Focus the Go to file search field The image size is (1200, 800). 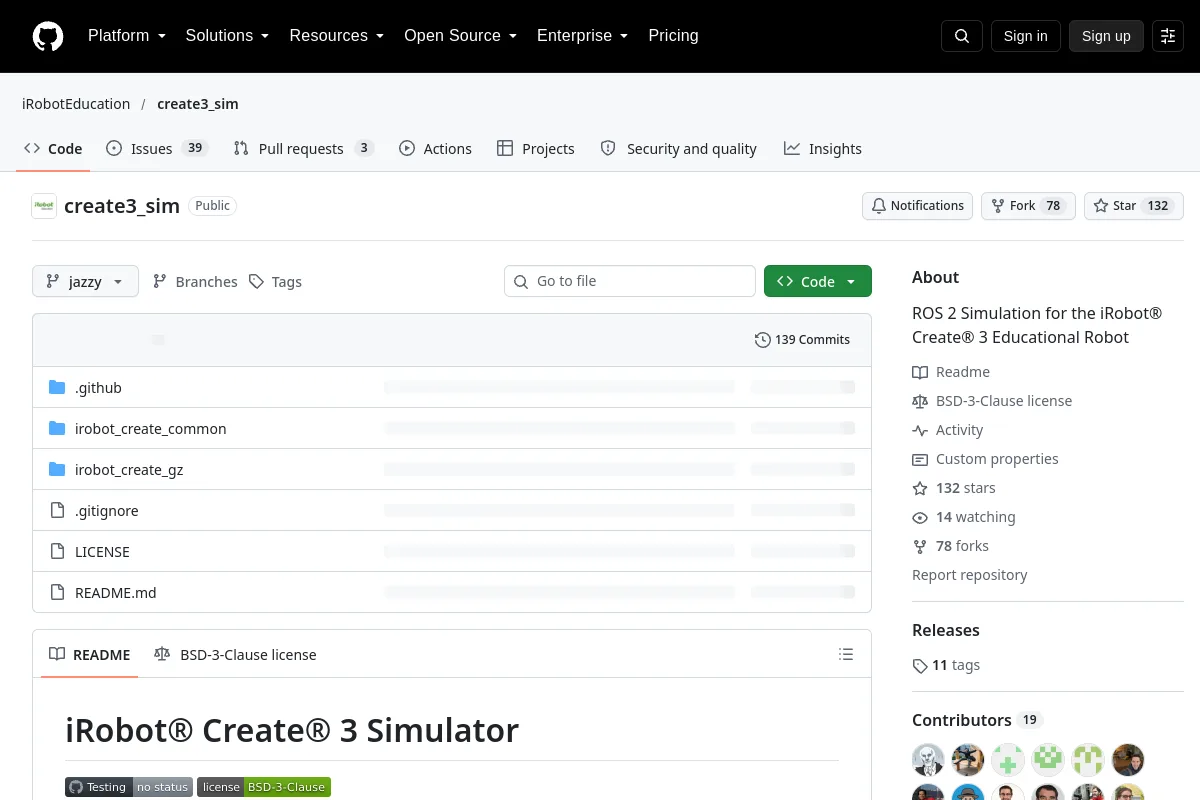630,282
